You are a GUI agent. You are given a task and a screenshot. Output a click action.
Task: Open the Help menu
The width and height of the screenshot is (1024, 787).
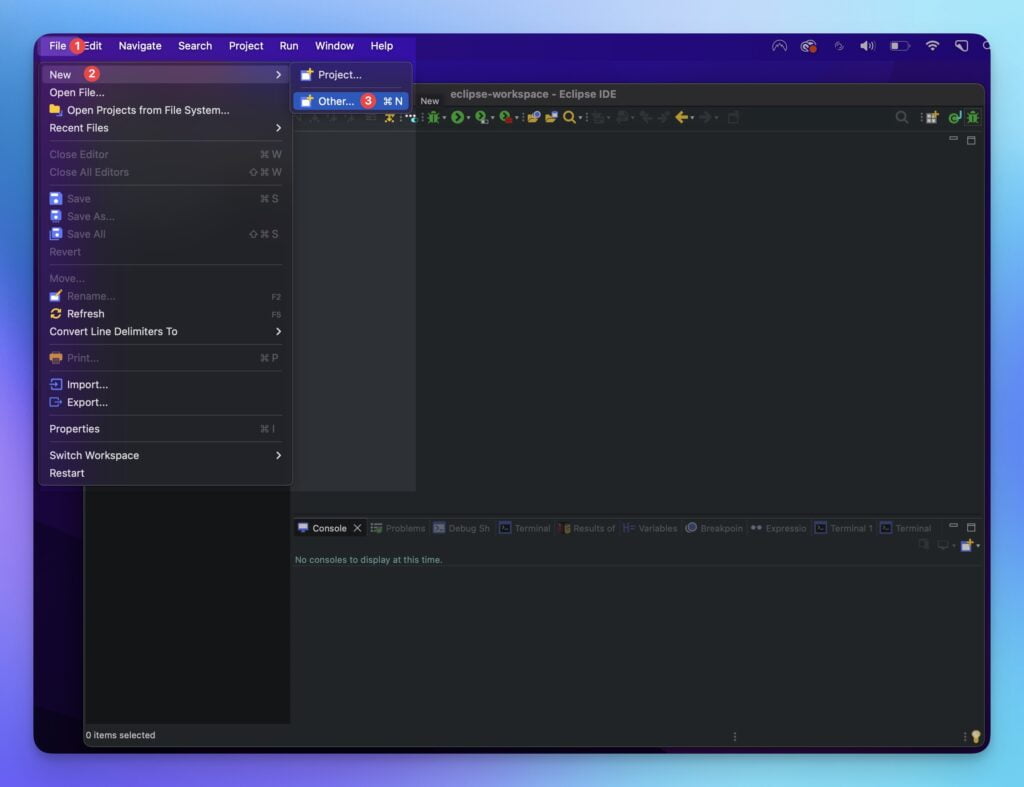(381, 46)
